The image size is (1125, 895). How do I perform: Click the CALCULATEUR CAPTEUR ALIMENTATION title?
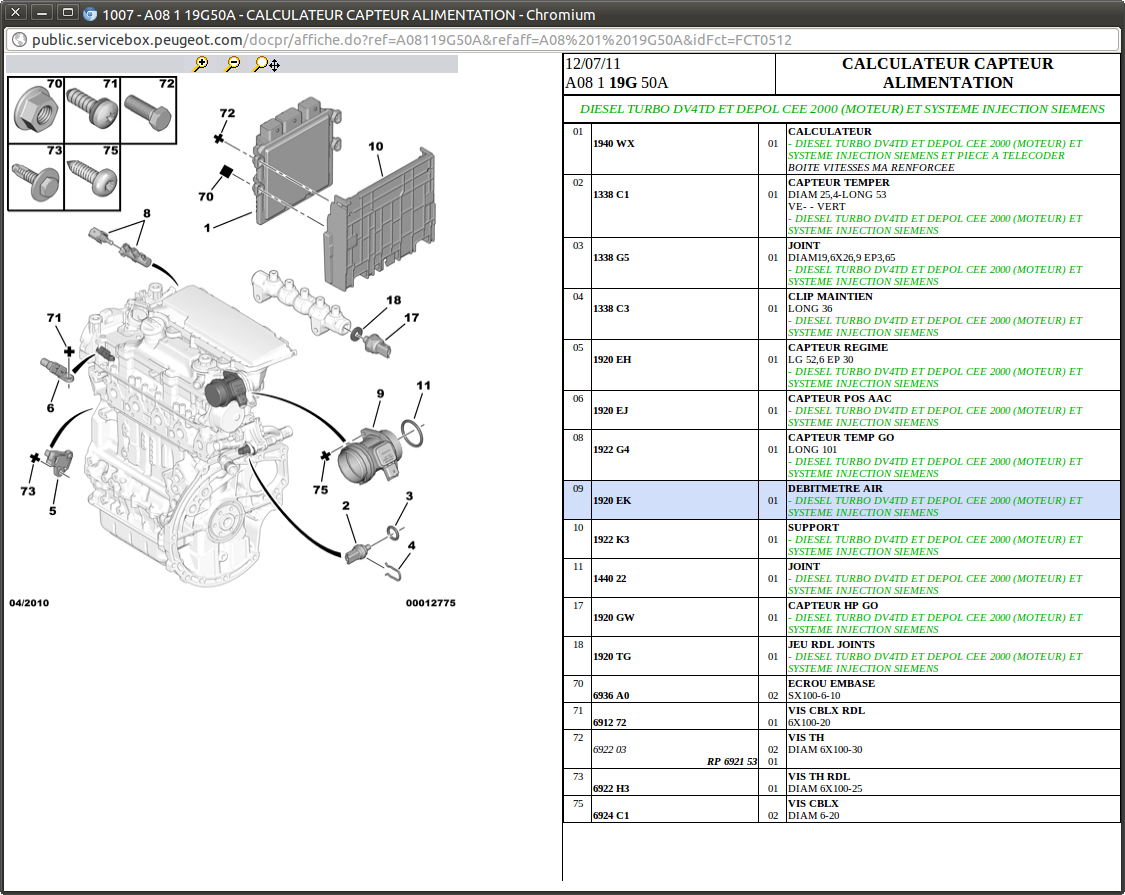point(948,73)
